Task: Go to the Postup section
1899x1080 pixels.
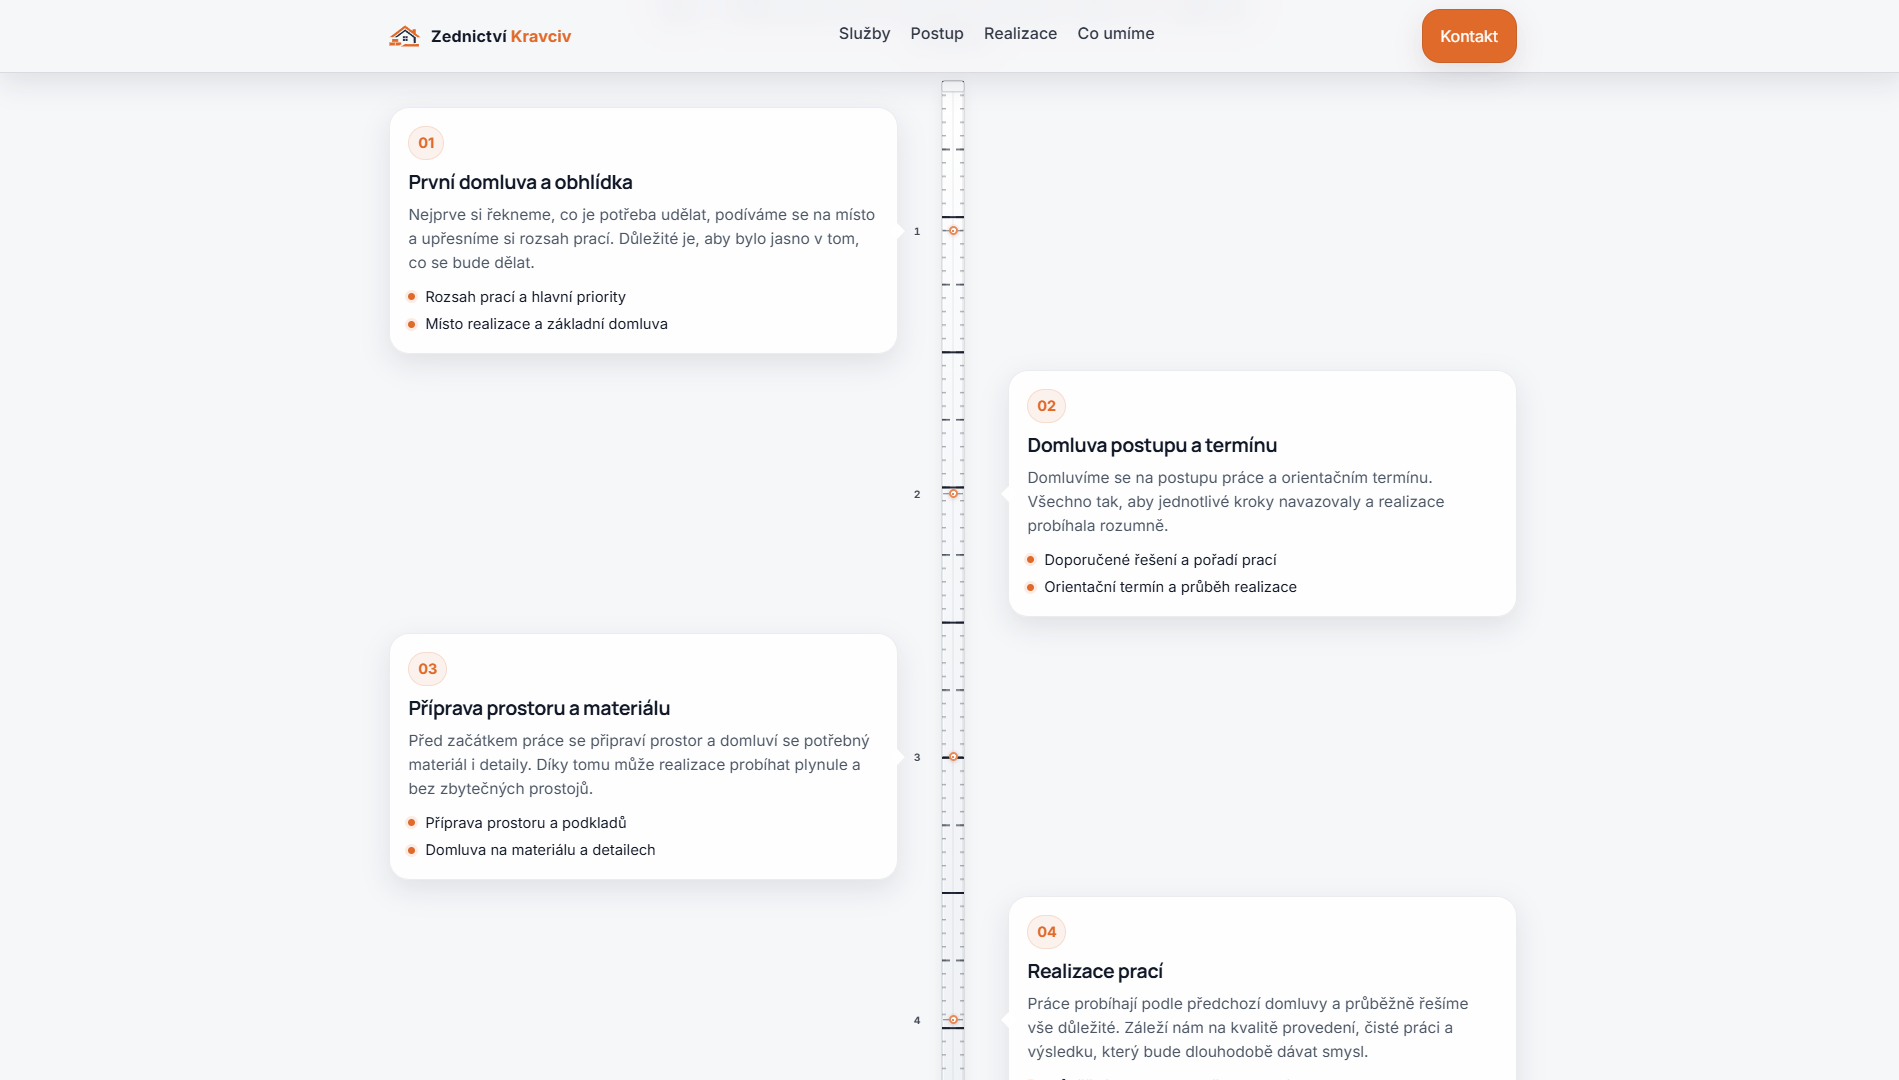Action: click(x=937, y=34)
